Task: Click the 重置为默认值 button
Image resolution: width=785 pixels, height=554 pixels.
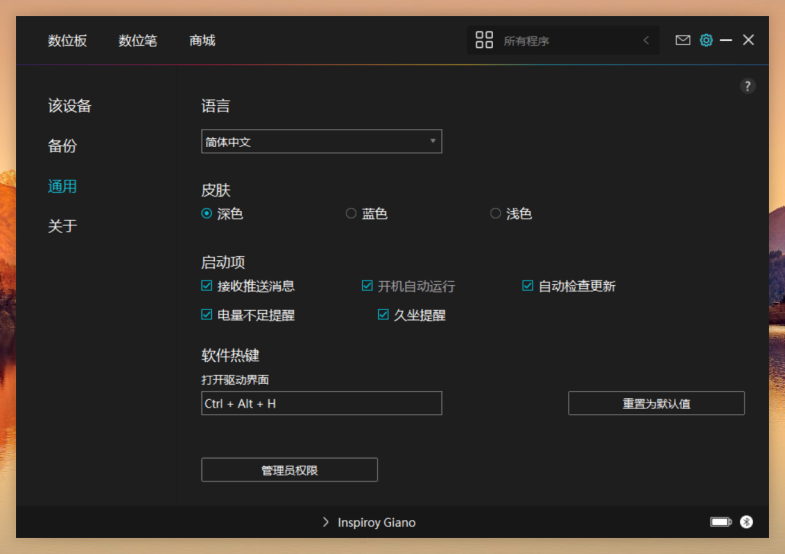Action: 656,403
